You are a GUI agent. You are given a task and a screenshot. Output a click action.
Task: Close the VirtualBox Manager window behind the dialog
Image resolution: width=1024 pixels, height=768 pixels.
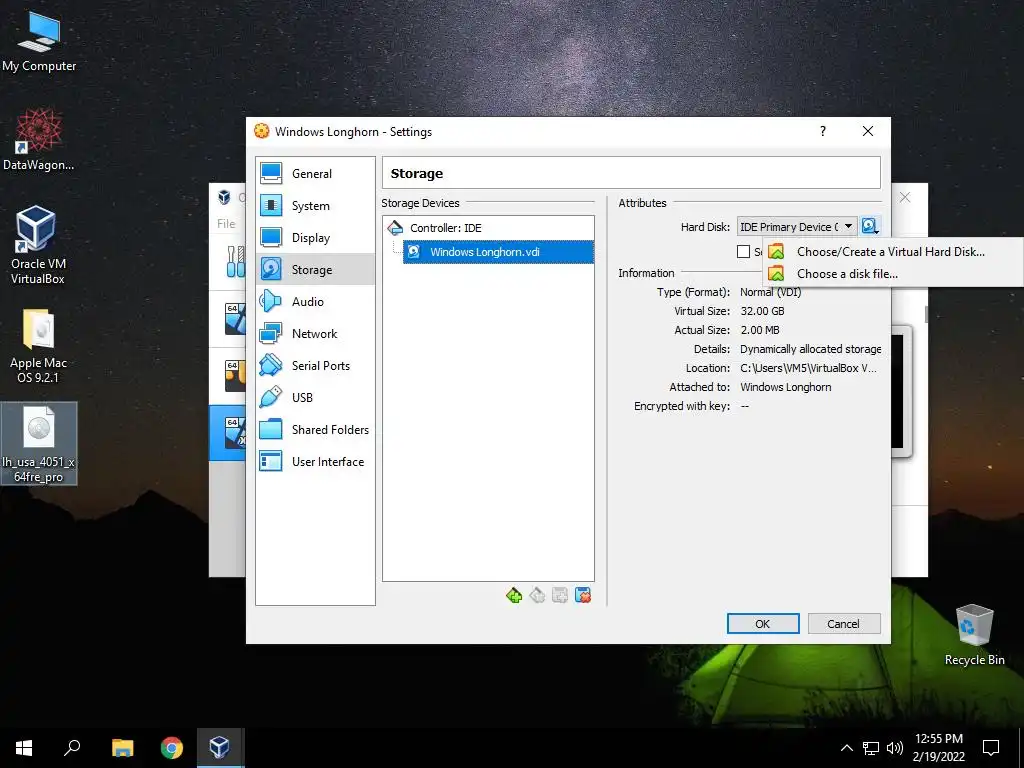pyautogui.click(x=905, y=197)
